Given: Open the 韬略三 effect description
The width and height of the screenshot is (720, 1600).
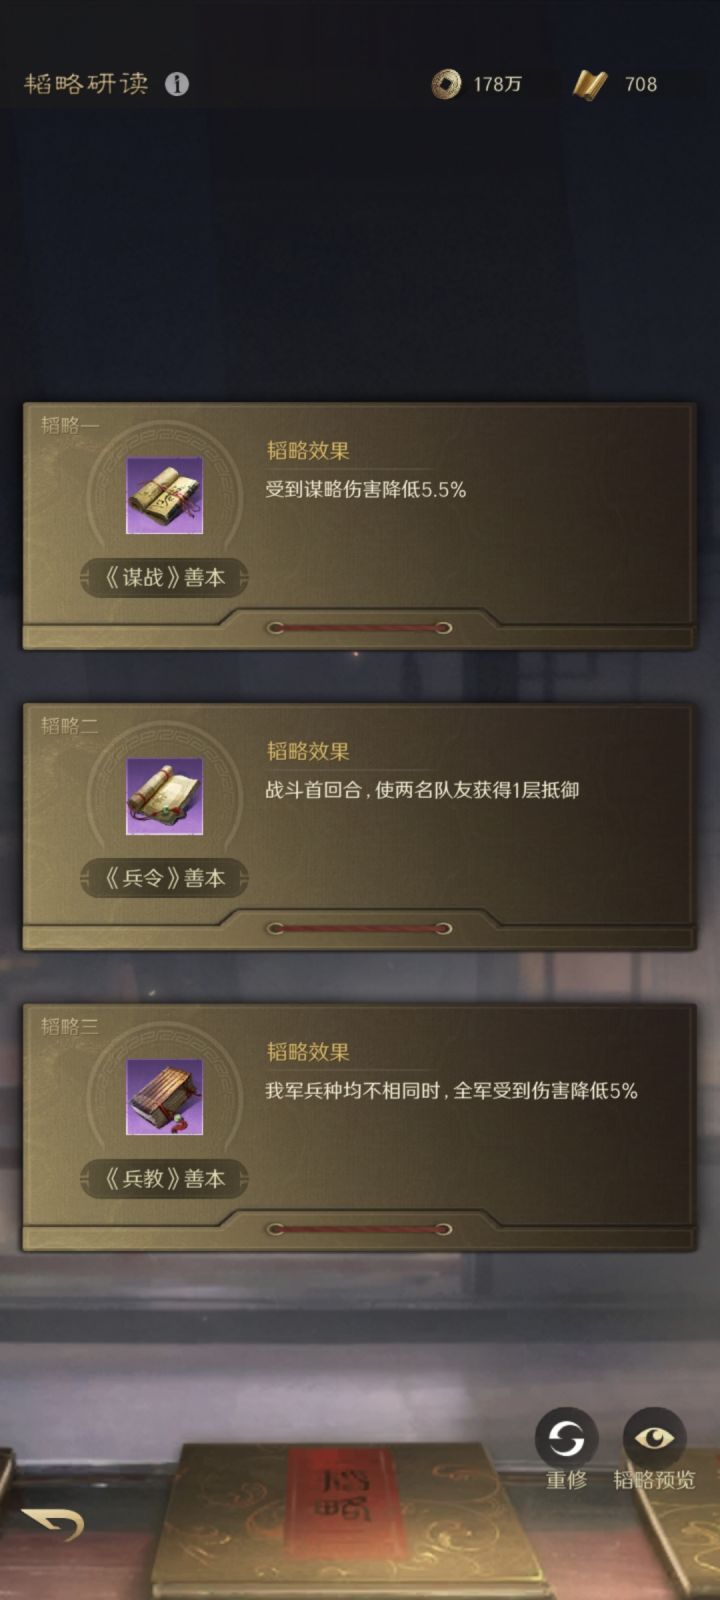Looking at the screenshot, I should click(451, 1091).
